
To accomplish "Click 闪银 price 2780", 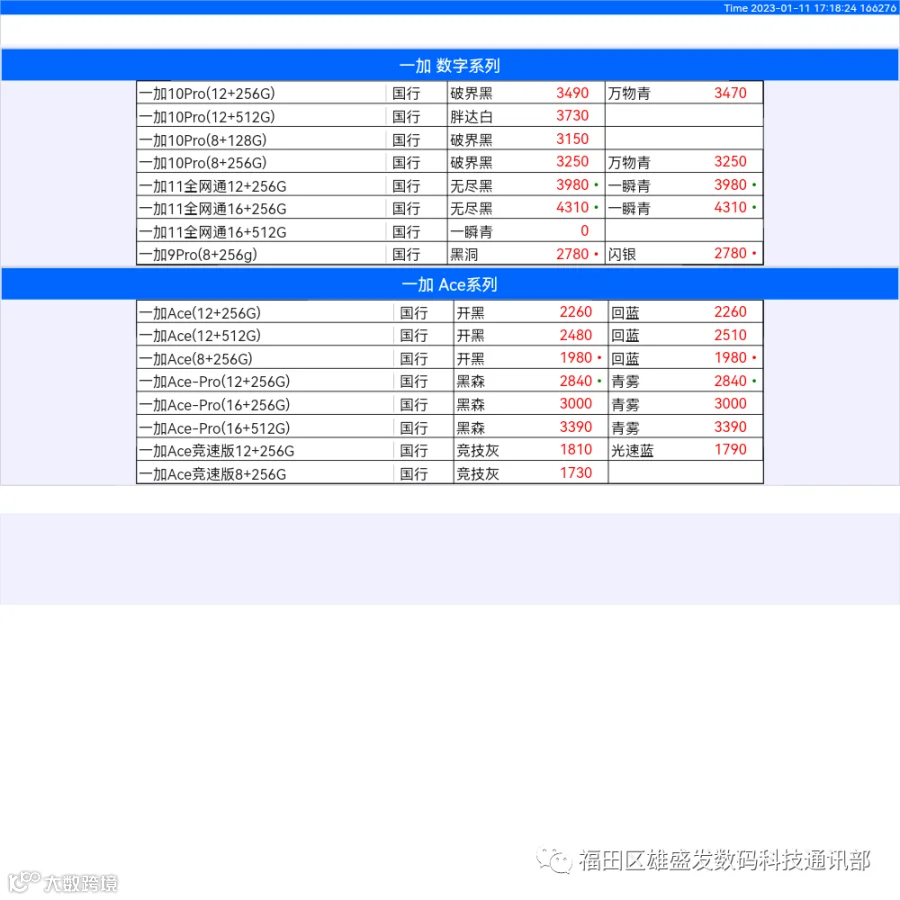I will [730, 253].
